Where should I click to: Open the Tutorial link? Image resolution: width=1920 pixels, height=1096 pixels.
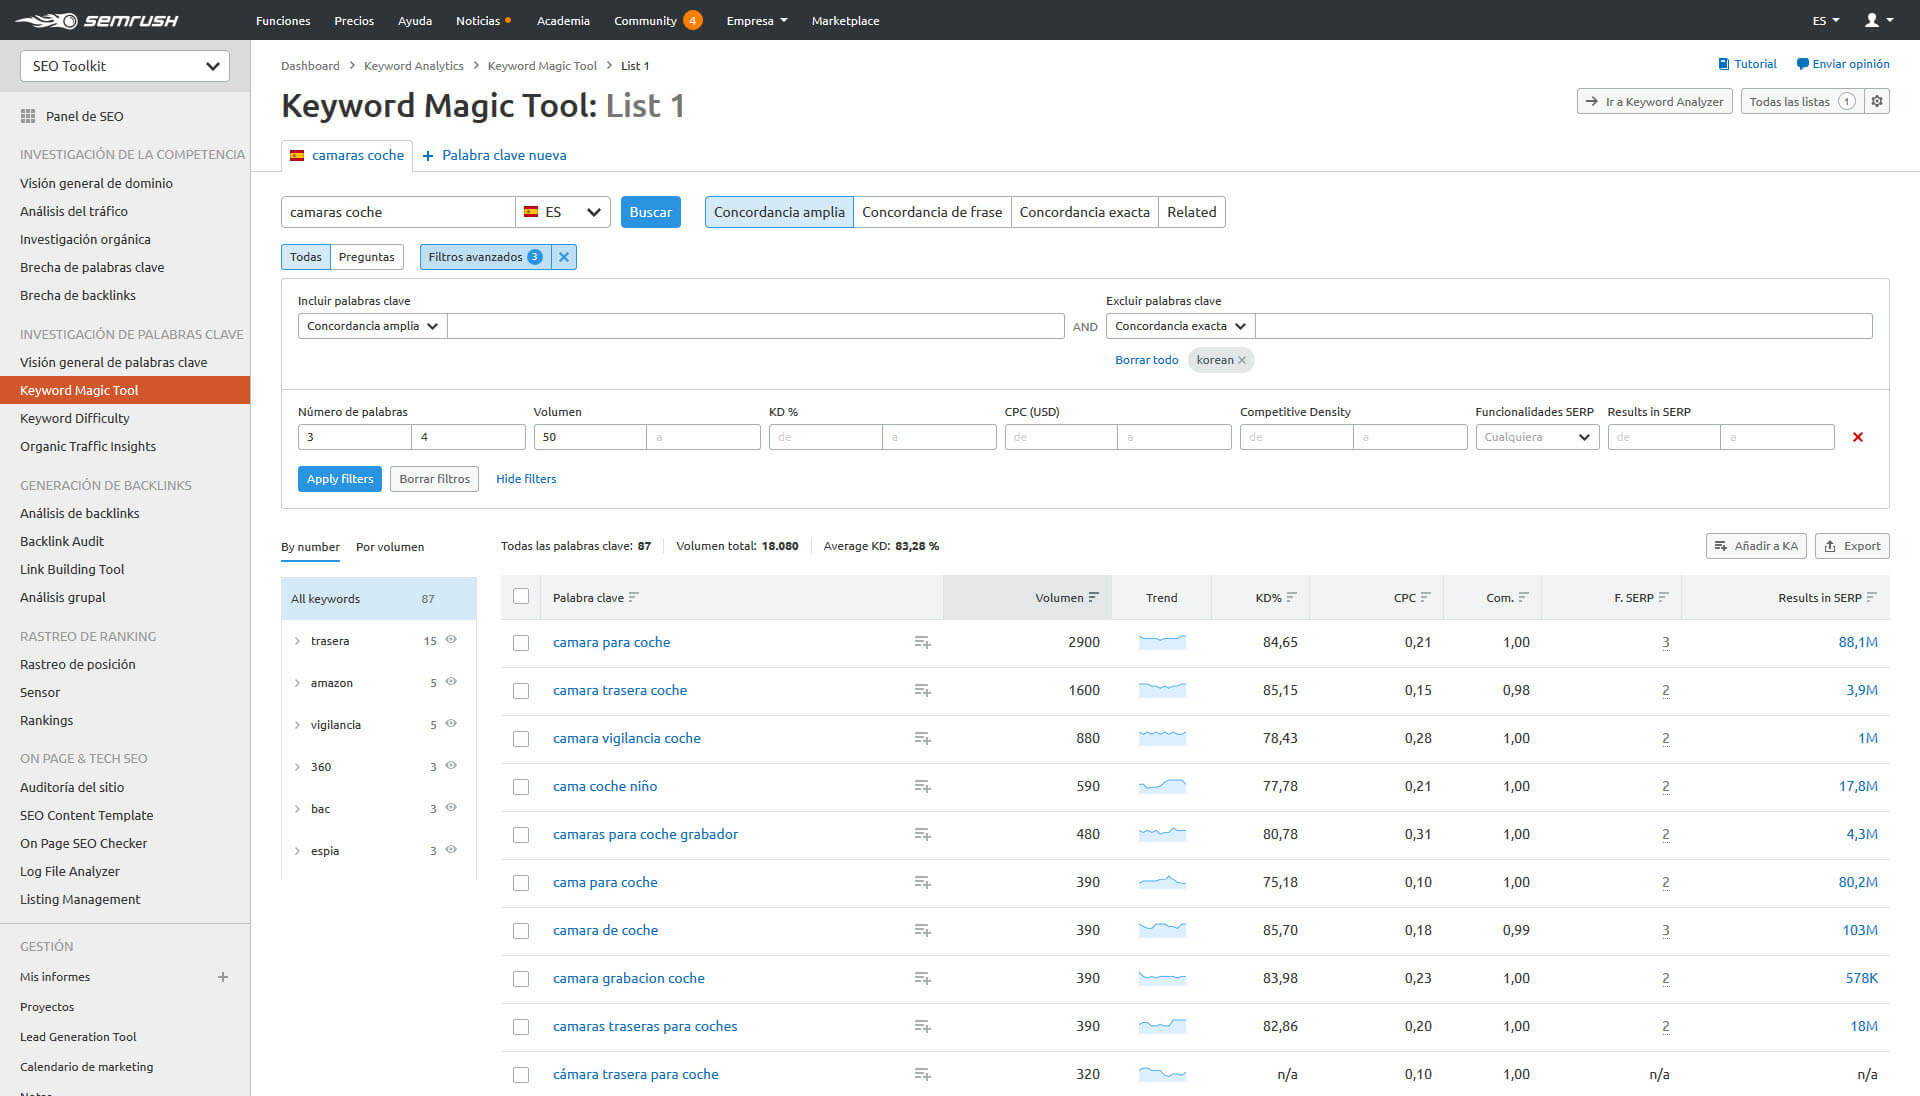[1747, 64]
